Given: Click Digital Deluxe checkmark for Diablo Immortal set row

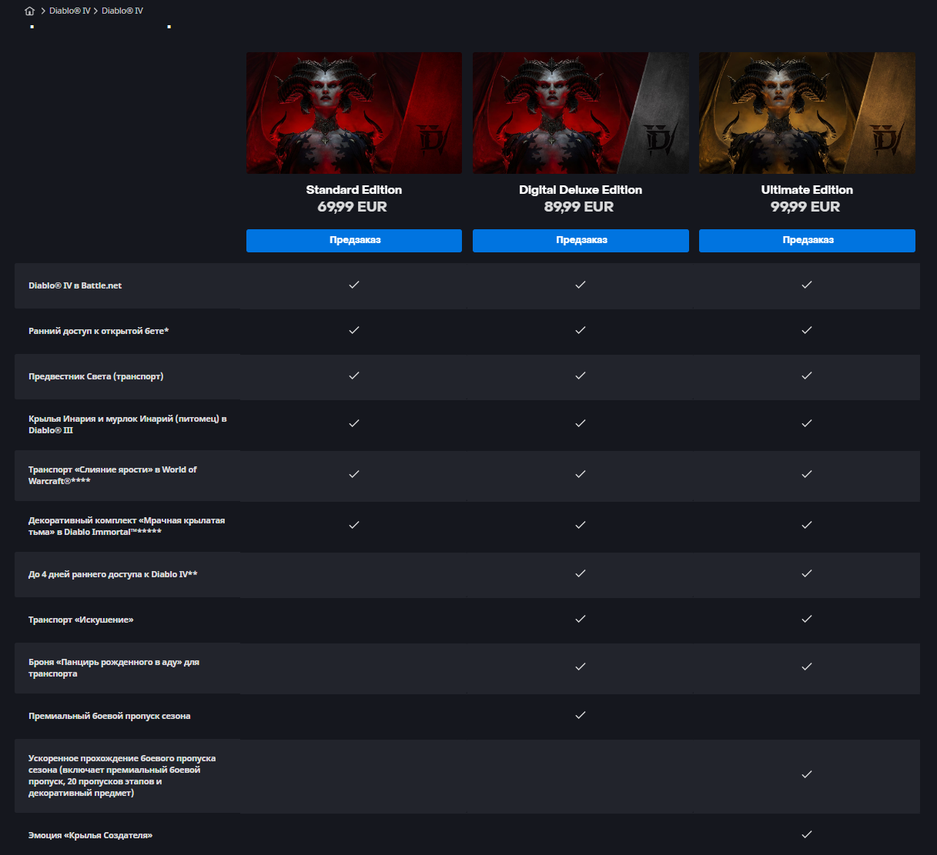Looking at the screenshot, I should tap(580, 525).
